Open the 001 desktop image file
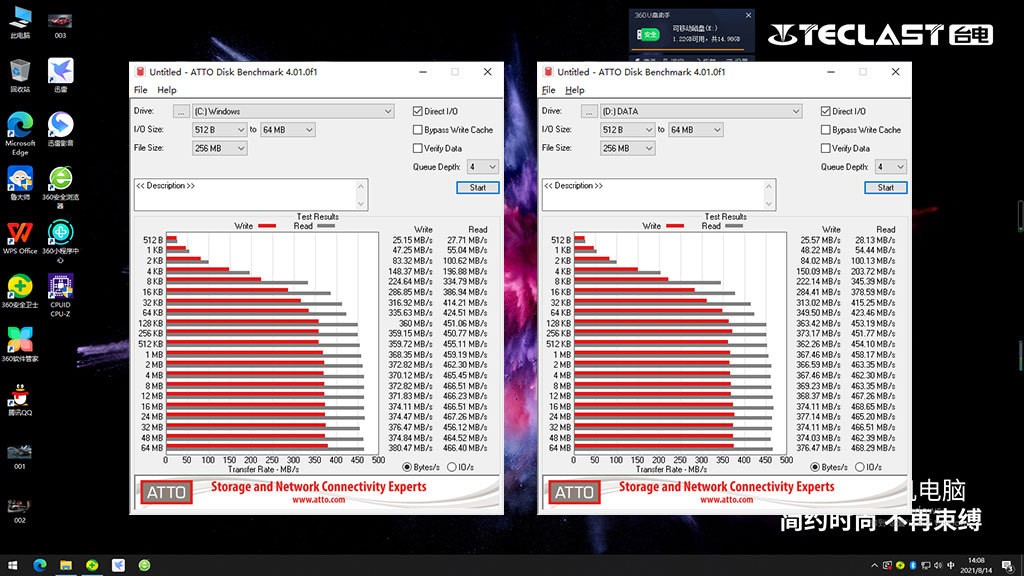 coord(20,456)
